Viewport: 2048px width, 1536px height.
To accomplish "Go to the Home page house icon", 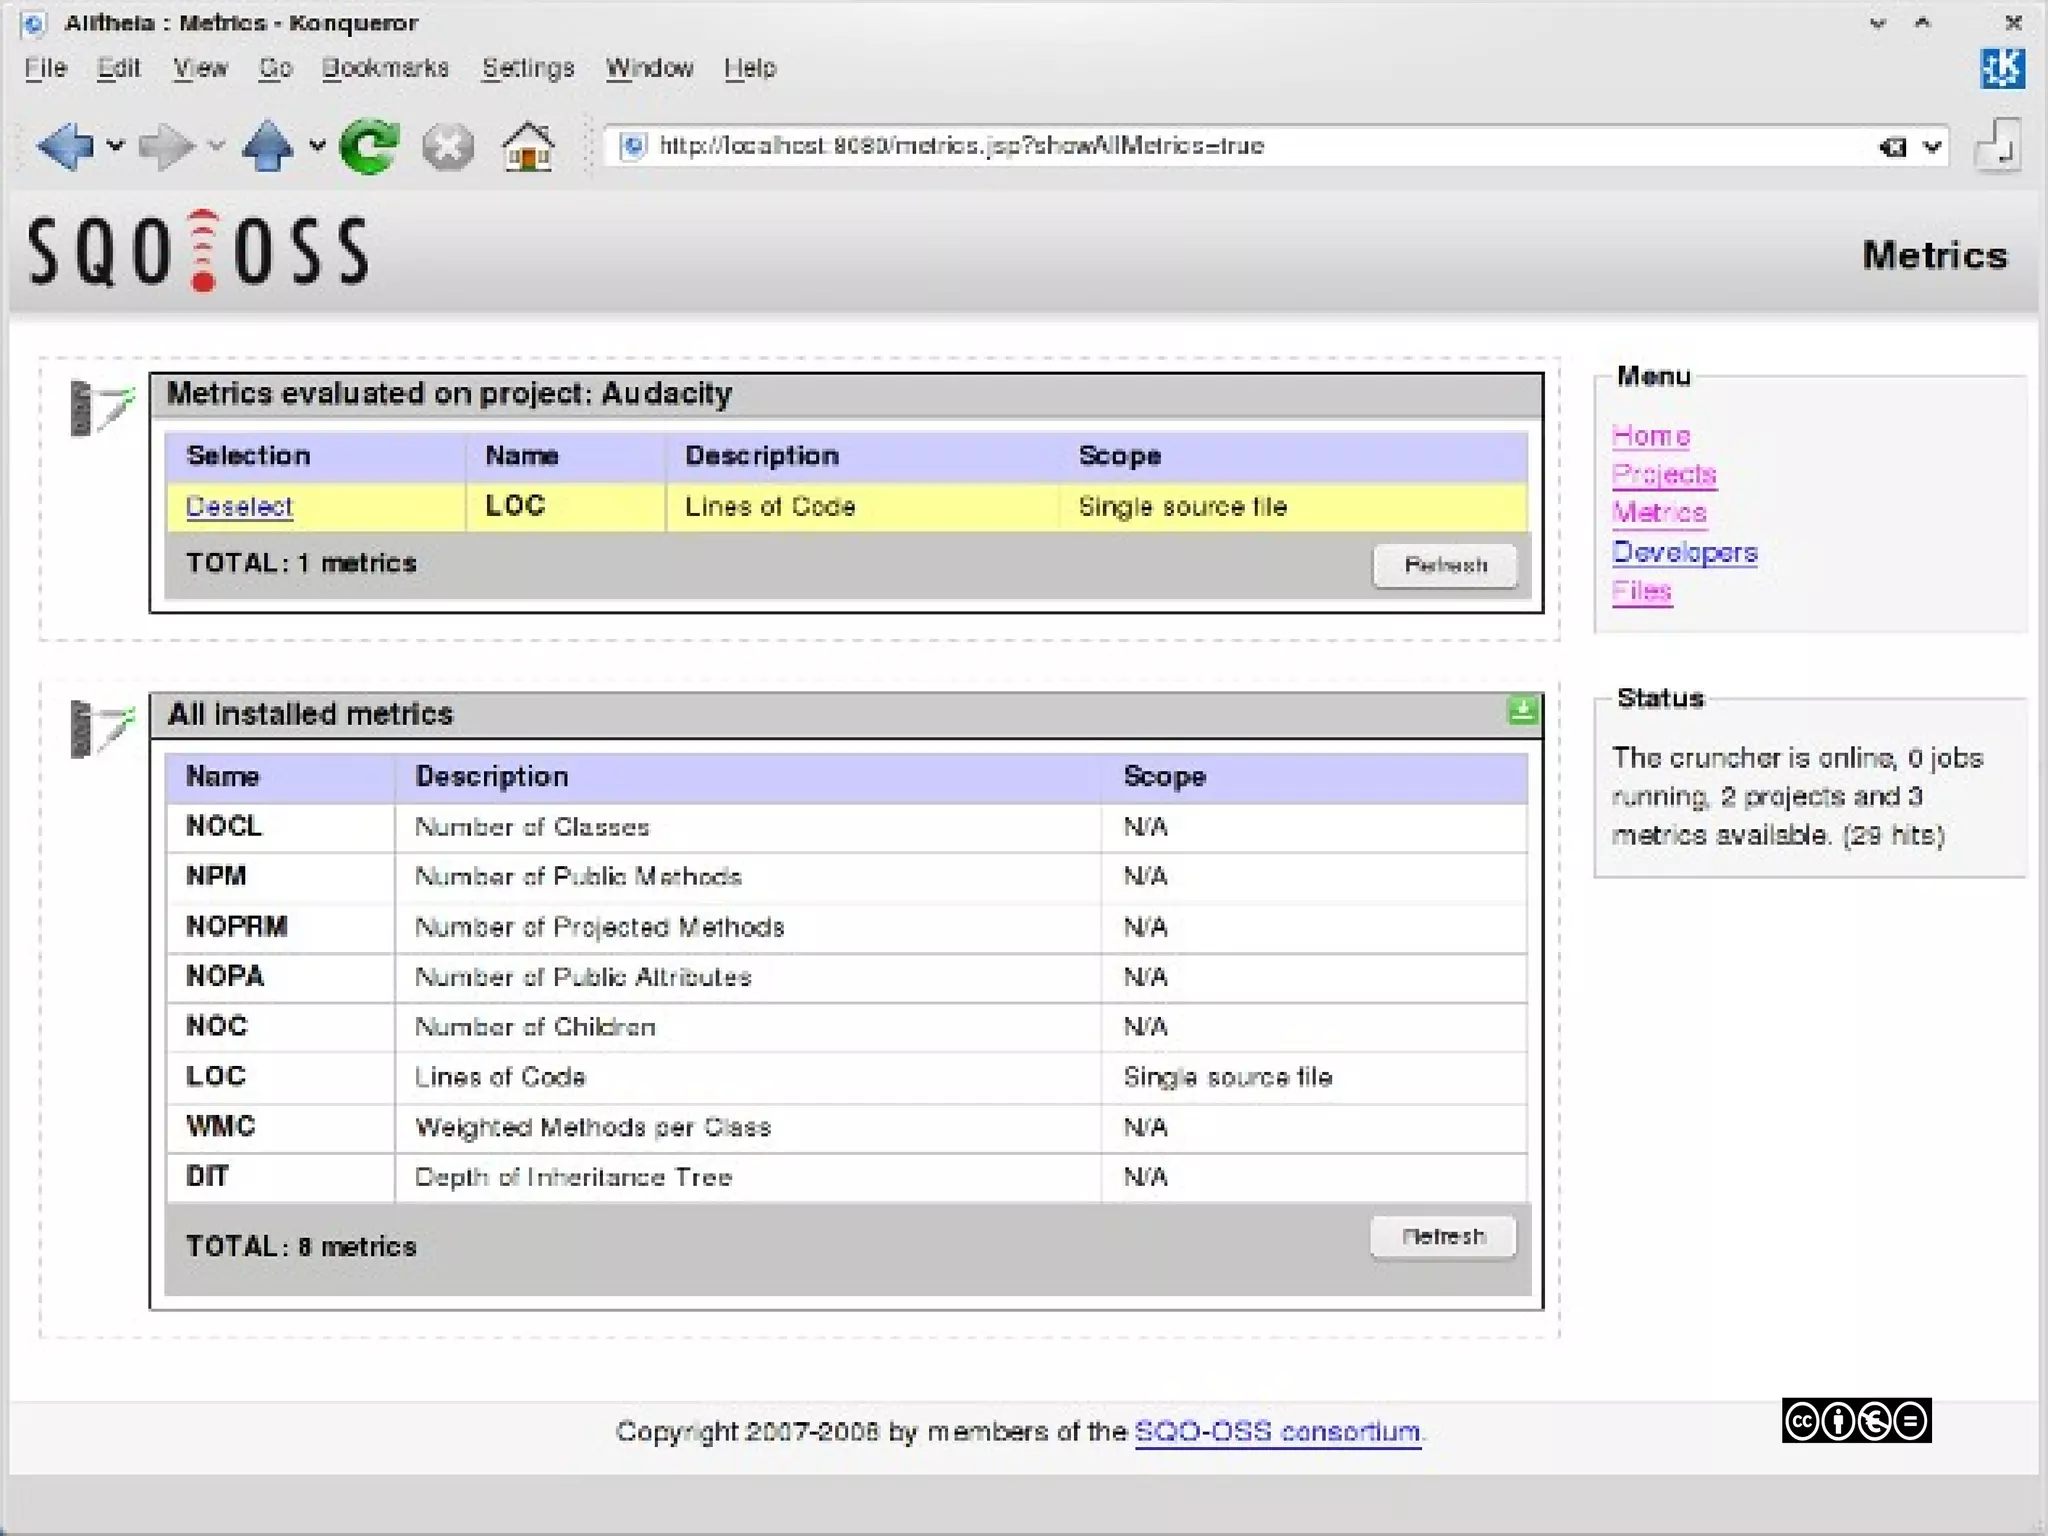I will (x=527, y=147).
